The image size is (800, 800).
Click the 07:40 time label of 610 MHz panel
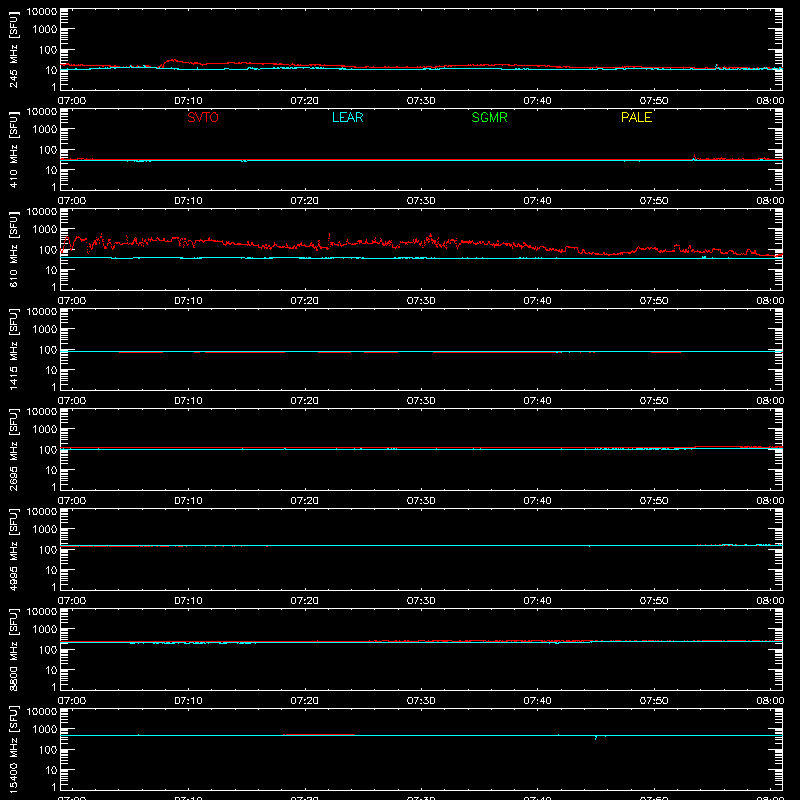[x=537, y=301]
